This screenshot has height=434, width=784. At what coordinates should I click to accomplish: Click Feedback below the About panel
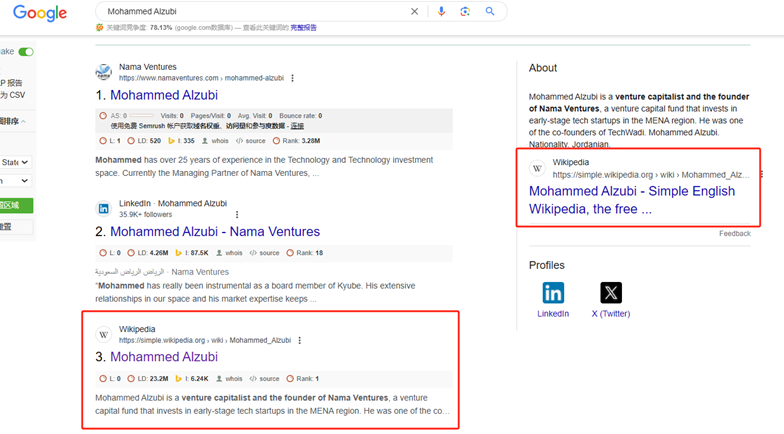734,234
